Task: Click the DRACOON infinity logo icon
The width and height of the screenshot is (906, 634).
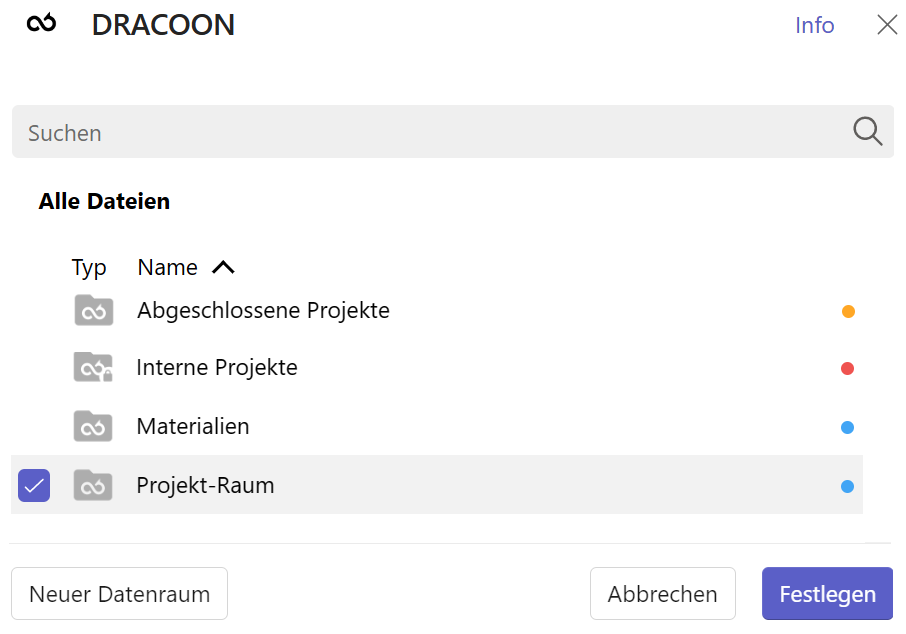Action: (x=42, y=24)
